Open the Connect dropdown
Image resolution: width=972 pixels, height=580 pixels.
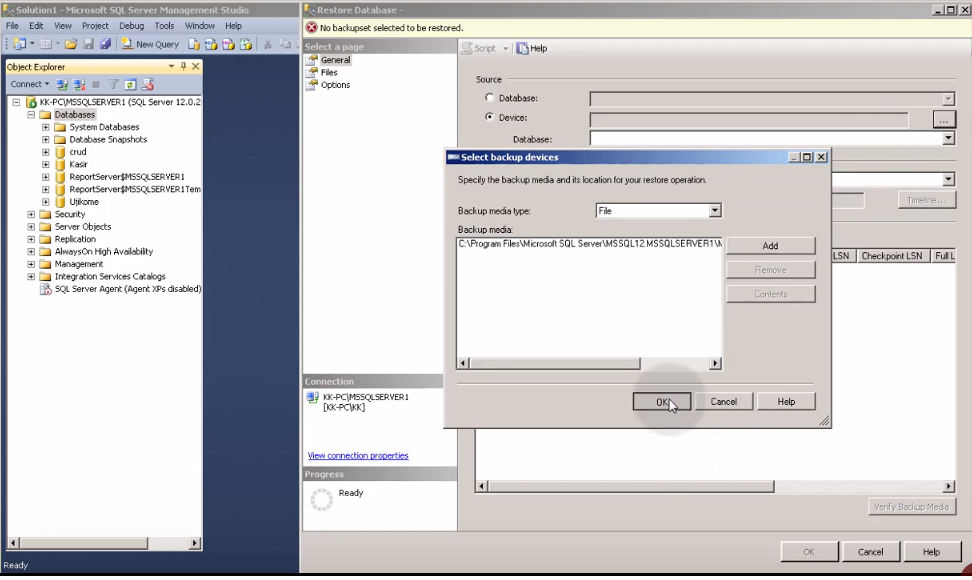pyautogui.click(x=29, y=84)
